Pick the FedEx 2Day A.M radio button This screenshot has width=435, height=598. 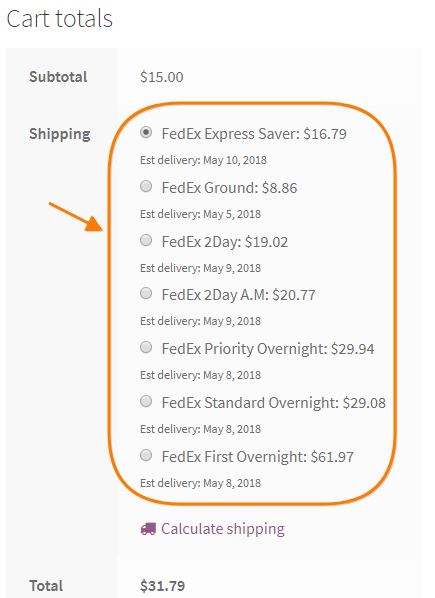click(146, 293)
